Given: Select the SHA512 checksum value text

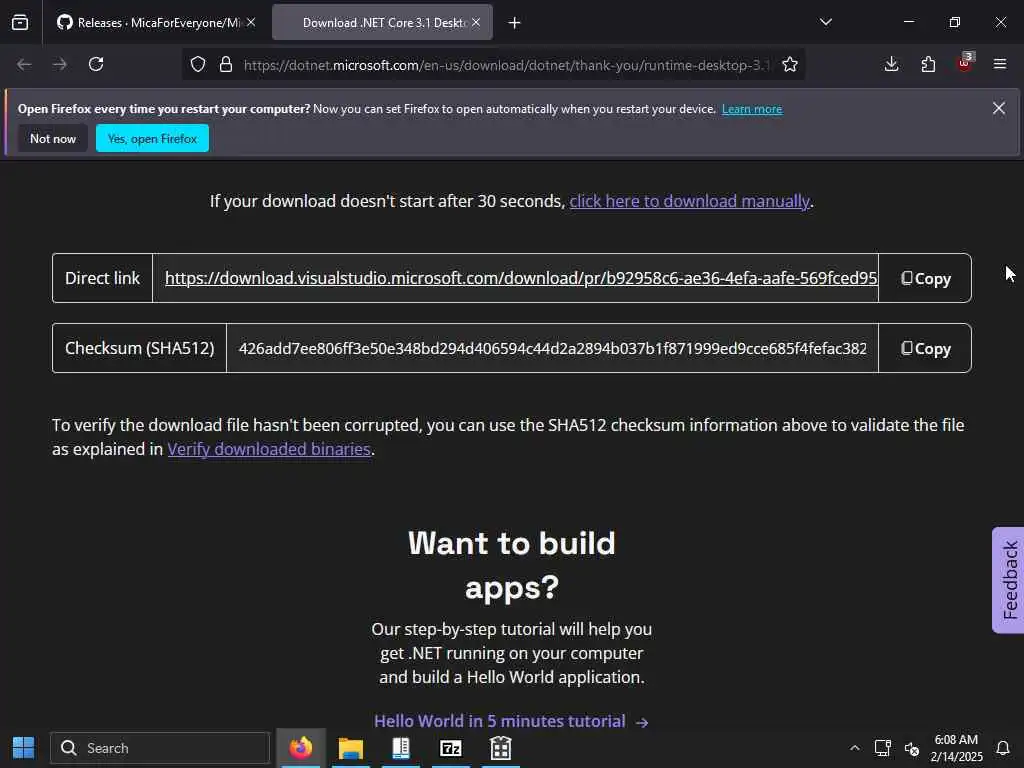Looking at the screenshot, I should click(x=552, y=348).
